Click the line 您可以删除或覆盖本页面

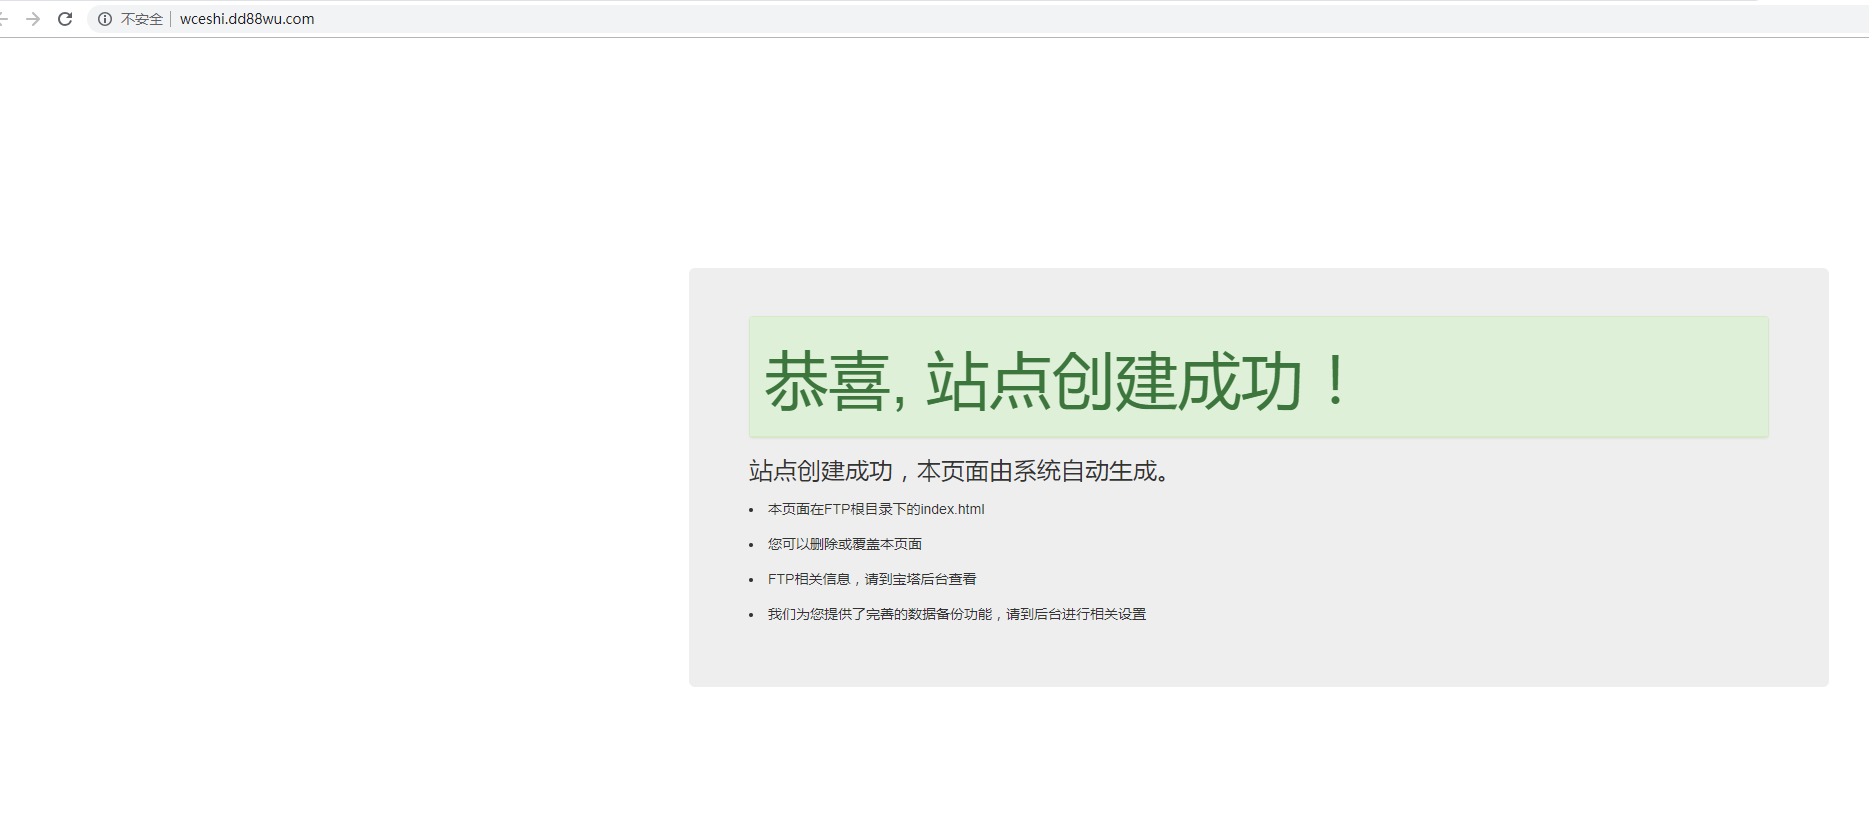(845, 544)
